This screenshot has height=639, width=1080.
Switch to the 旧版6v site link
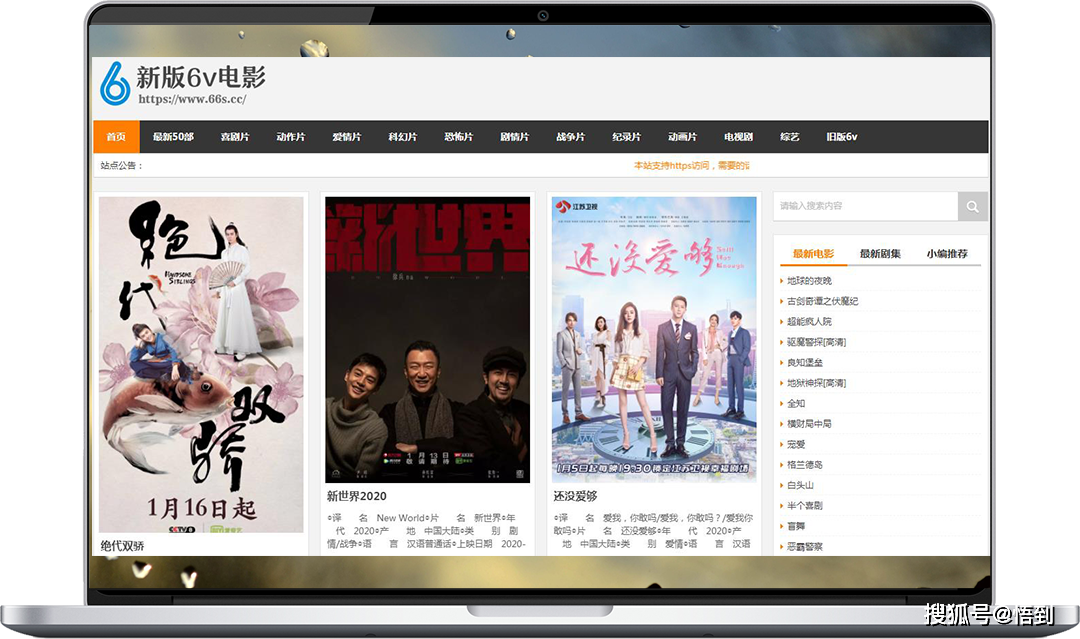pyautogui.click(x=842, y=137)
